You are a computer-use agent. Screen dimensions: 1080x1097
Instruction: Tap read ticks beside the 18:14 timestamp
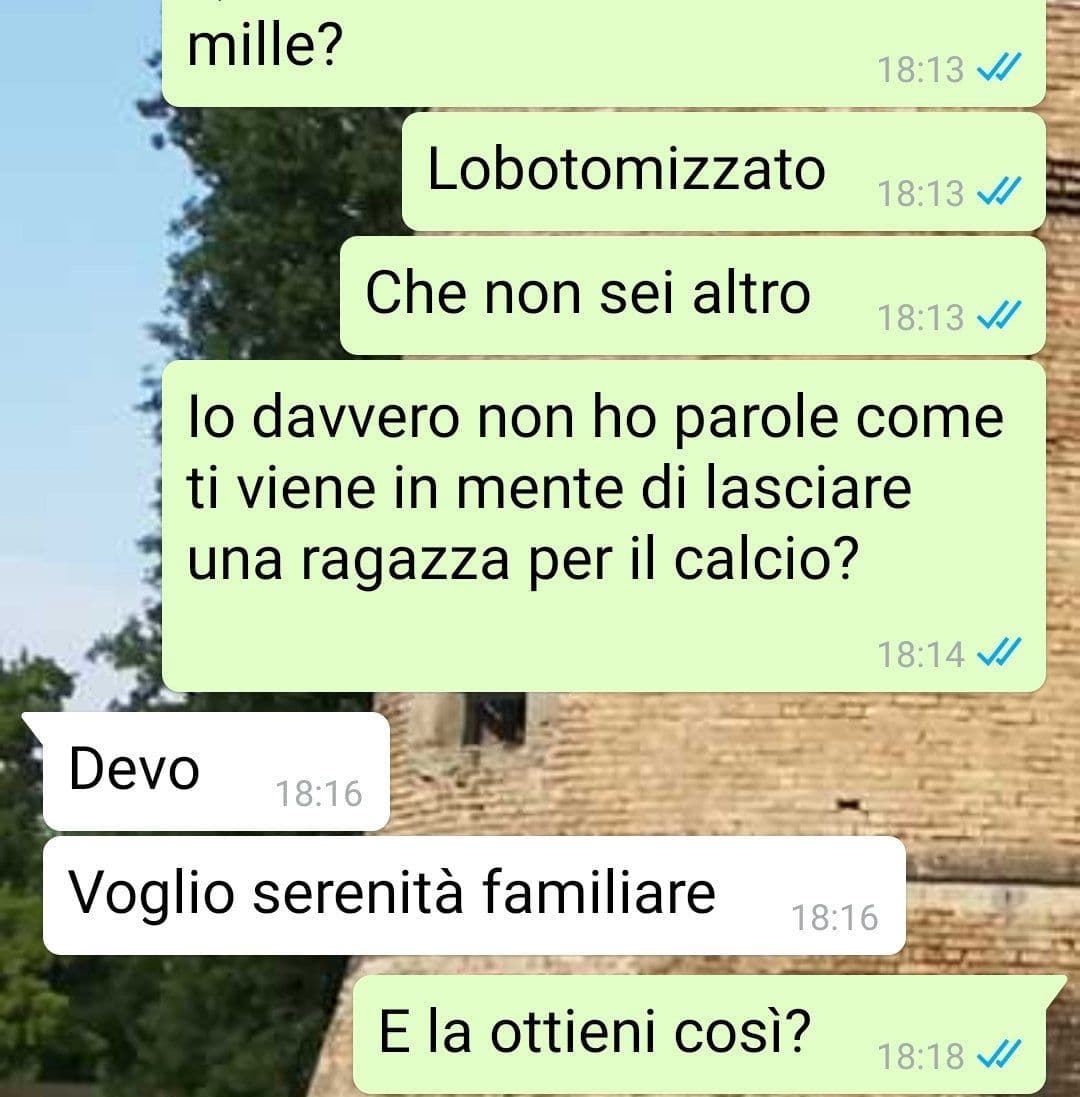click(999, 652)
